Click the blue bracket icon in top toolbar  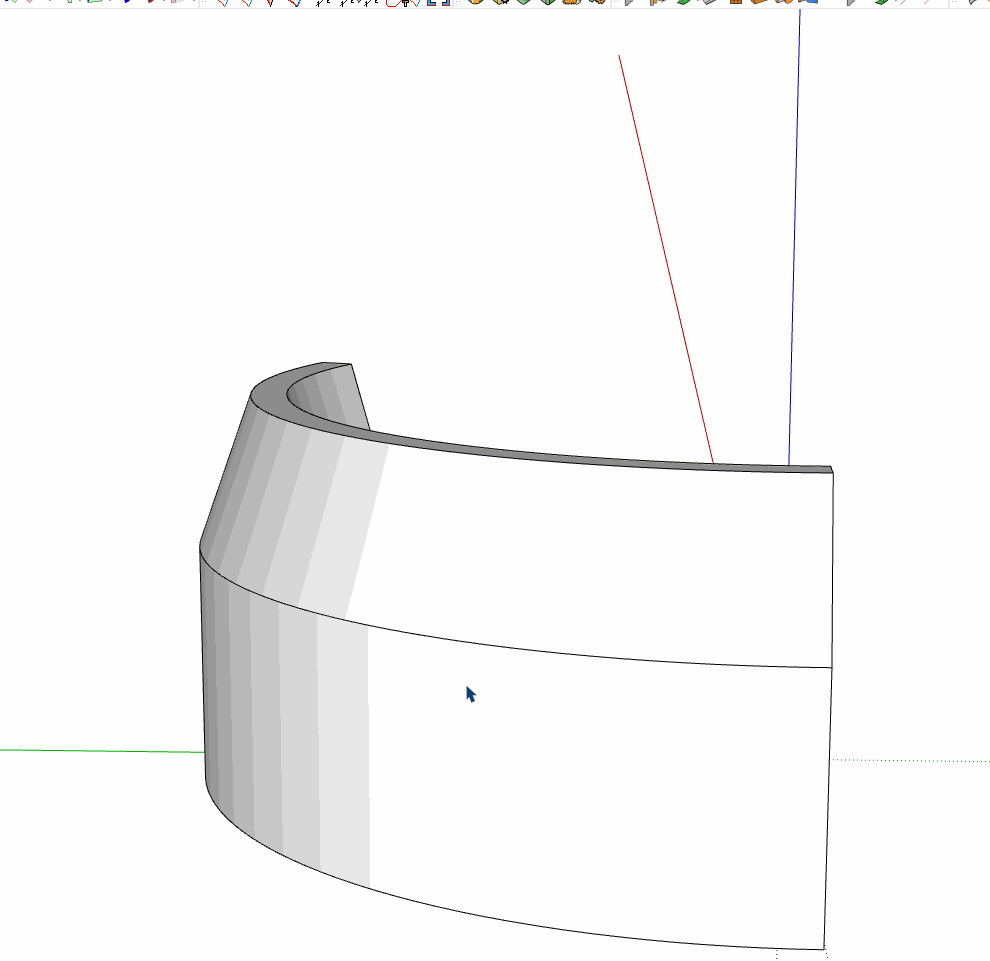438,3
